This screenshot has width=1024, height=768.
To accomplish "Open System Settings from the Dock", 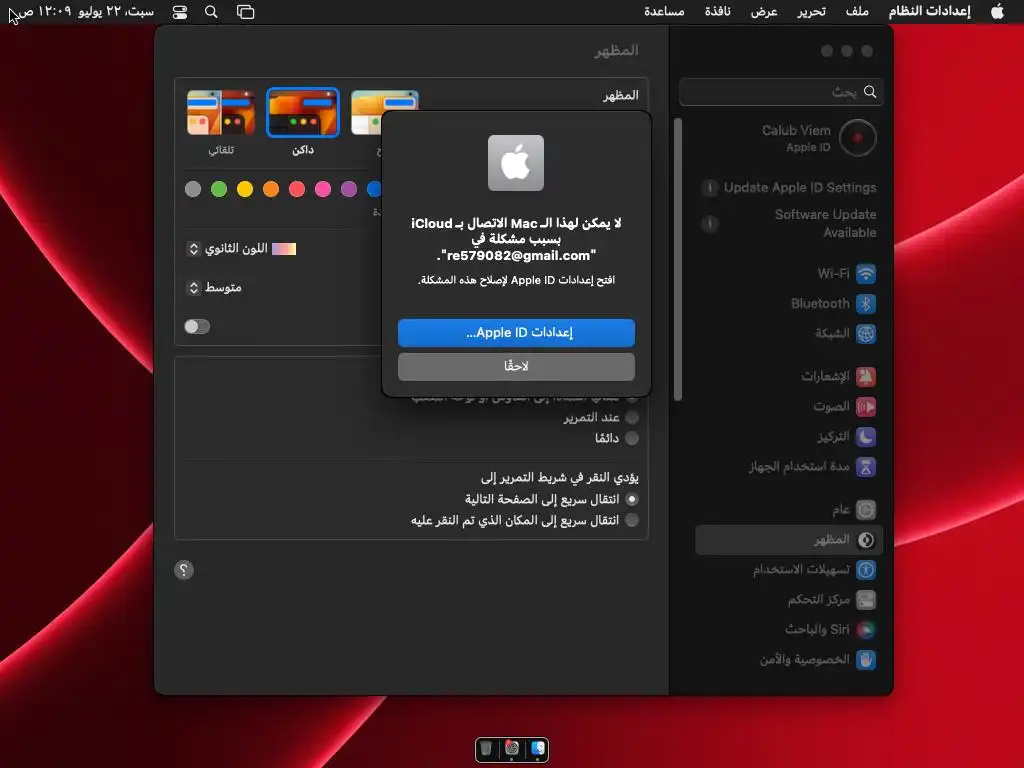I will 512,748.
